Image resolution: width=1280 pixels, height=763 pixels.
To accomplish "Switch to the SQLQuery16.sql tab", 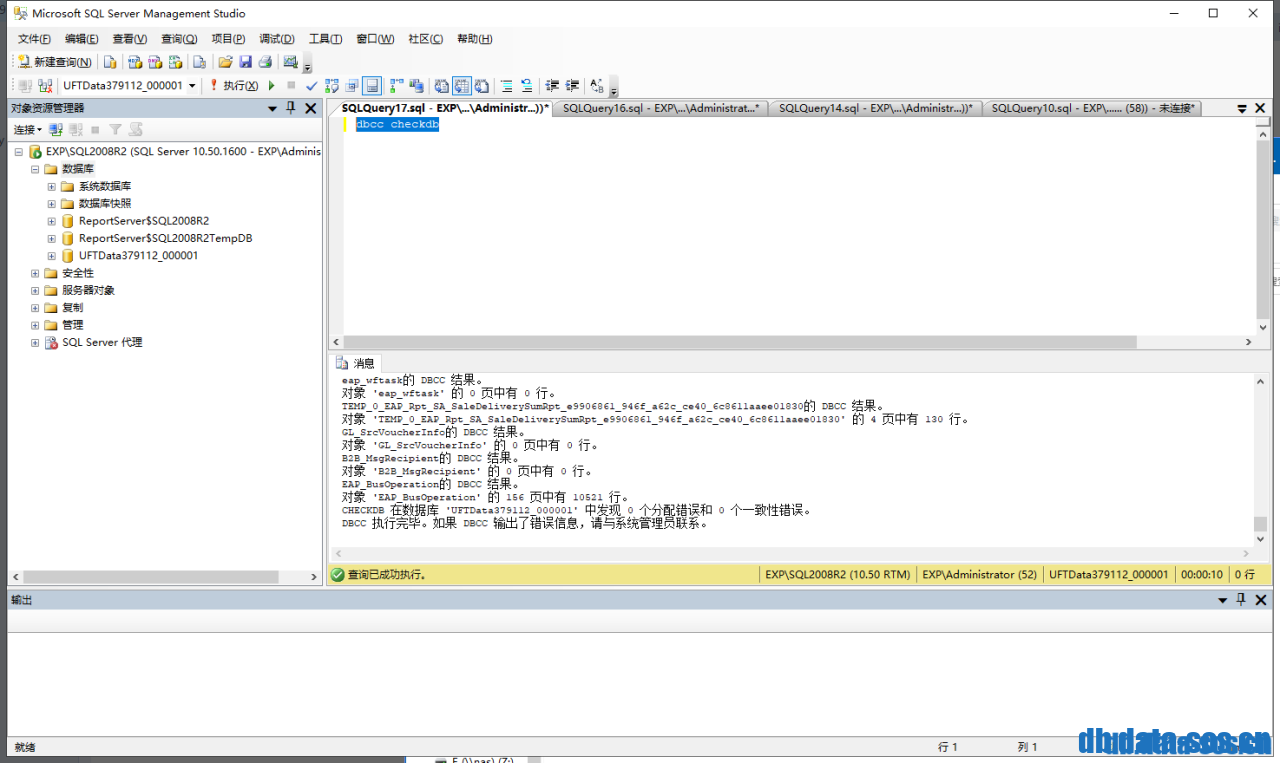I will [660, 108].
